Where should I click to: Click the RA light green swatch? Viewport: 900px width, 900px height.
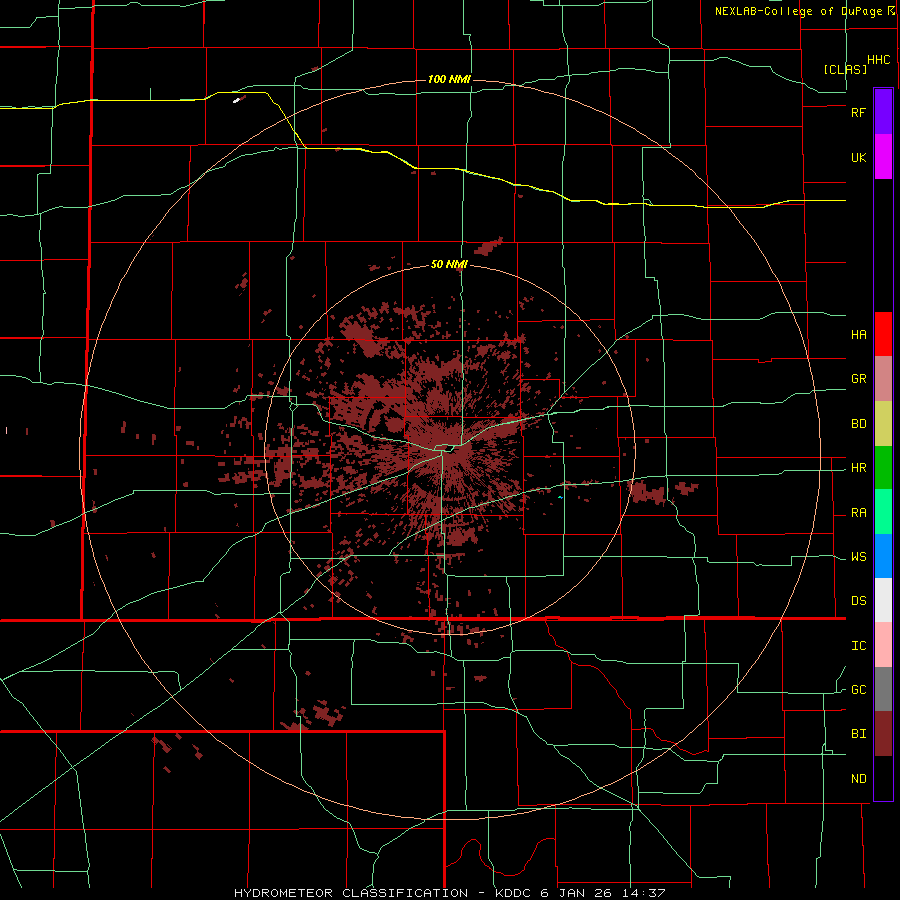(x=883, y=512)
